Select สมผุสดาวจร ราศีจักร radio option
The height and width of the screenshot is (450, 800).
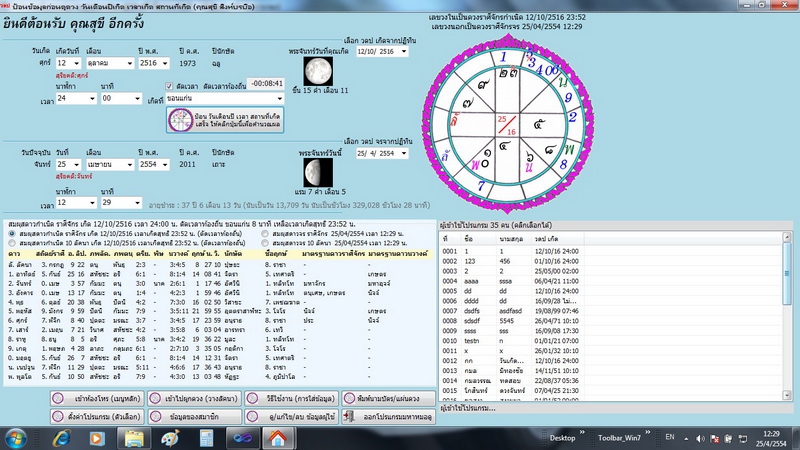pyautogui.click(x=263, y=233)
